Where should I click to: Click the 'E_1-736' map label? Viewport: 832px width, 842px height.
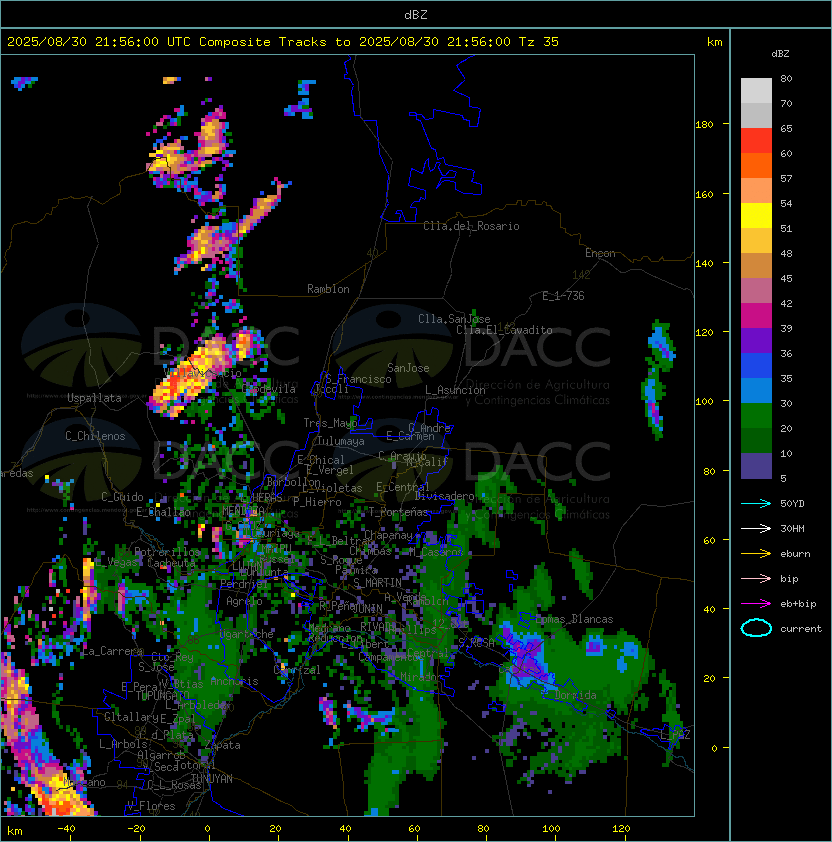[563, 296]
